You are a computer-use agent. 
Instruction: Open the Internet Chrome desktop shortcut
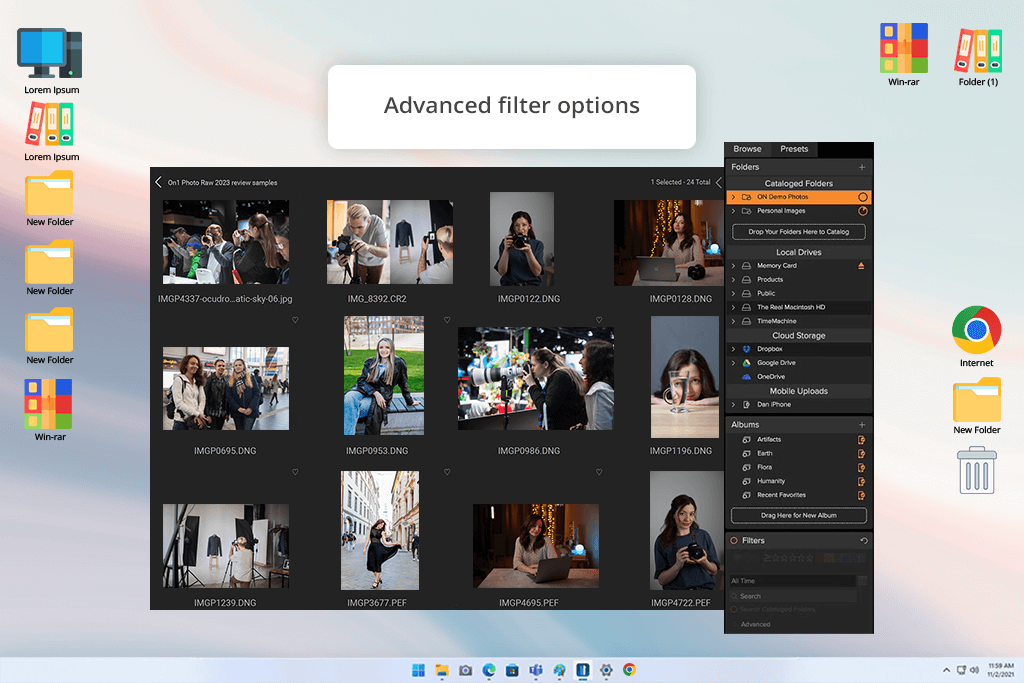[x=976, y=336]
